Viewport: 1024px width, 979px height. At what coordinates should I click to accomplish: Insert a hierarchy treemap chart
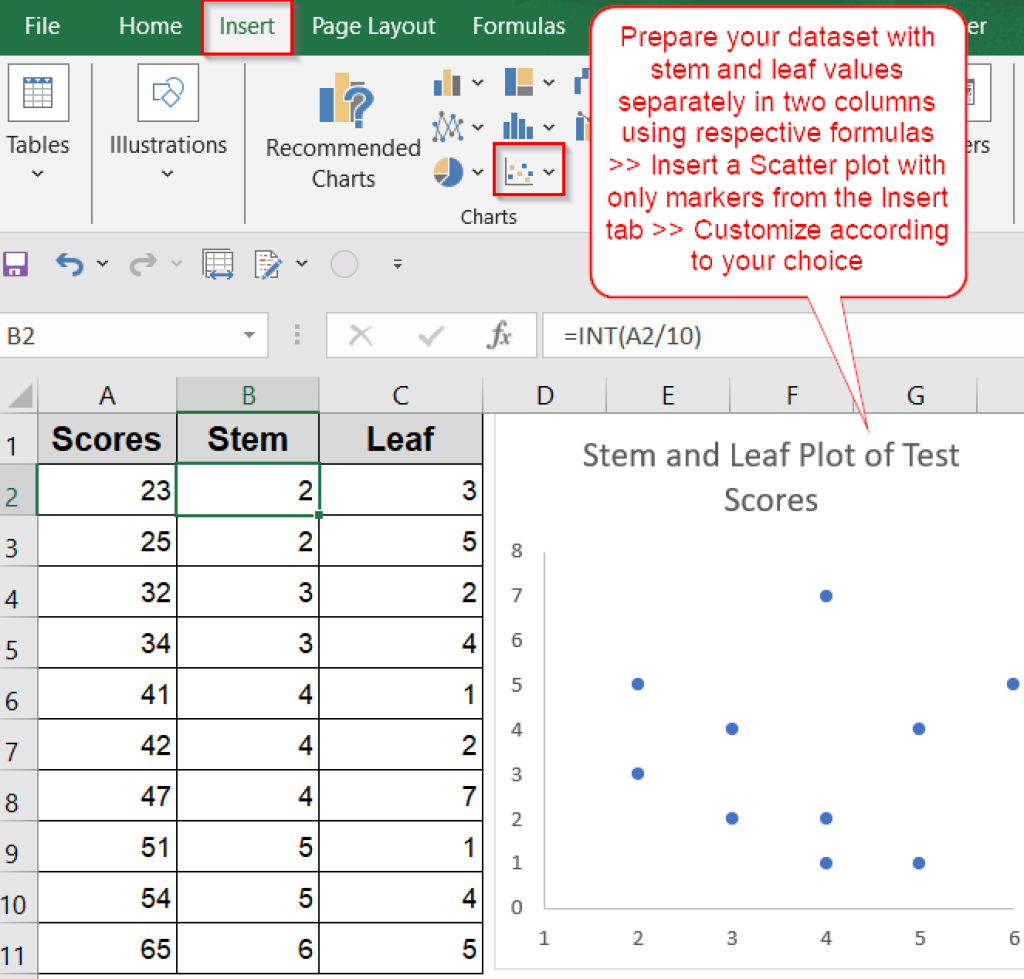point(519,81)
